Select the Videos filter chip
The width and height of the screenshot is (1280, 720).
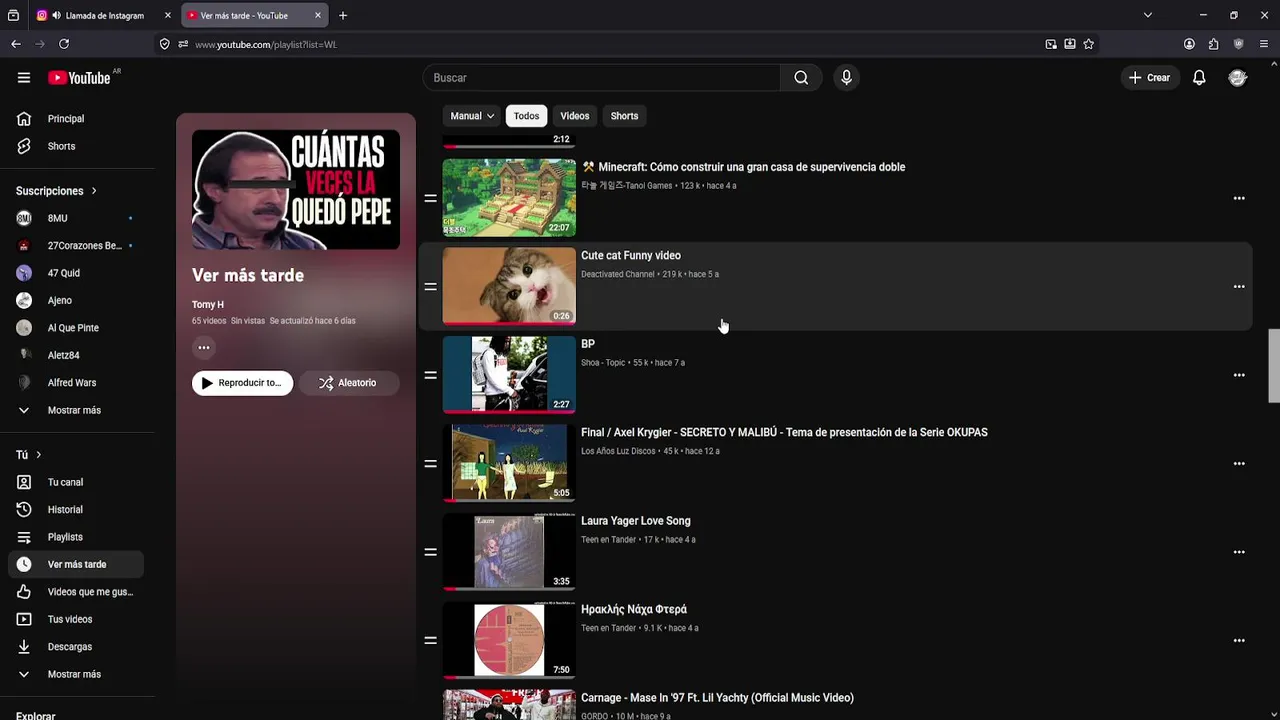[575, 116]
